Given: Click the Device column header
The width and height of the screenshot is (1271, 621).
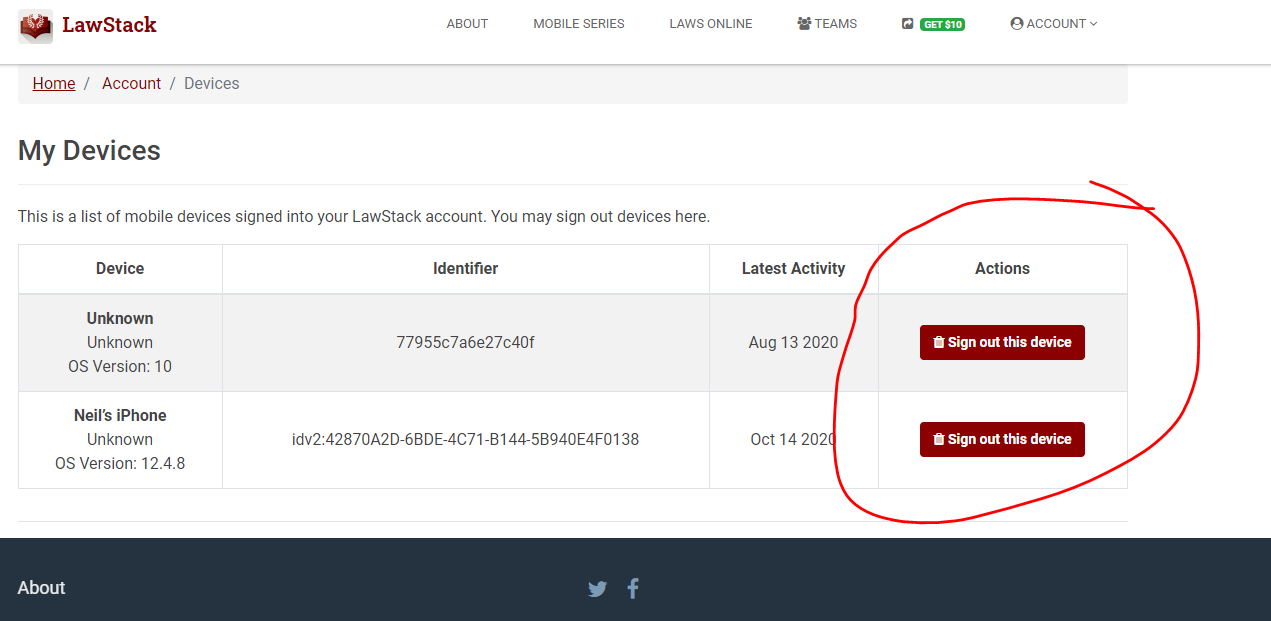Looking at the screenshot, I should 120,269.
